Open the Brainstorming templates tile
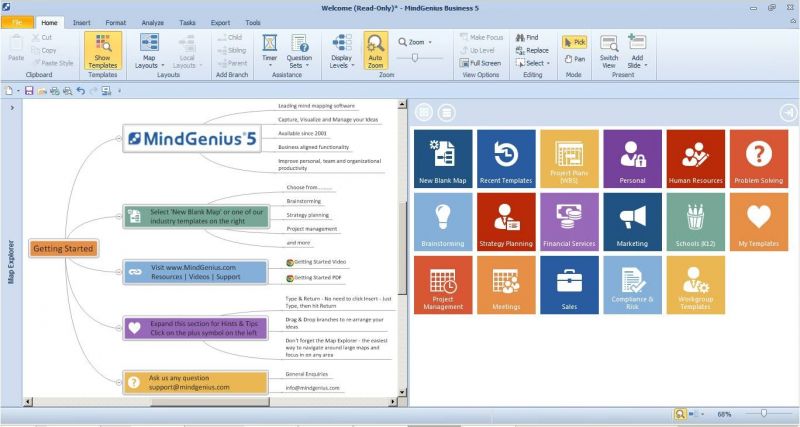Screen dimensions: 800x427 coord(443,222)
